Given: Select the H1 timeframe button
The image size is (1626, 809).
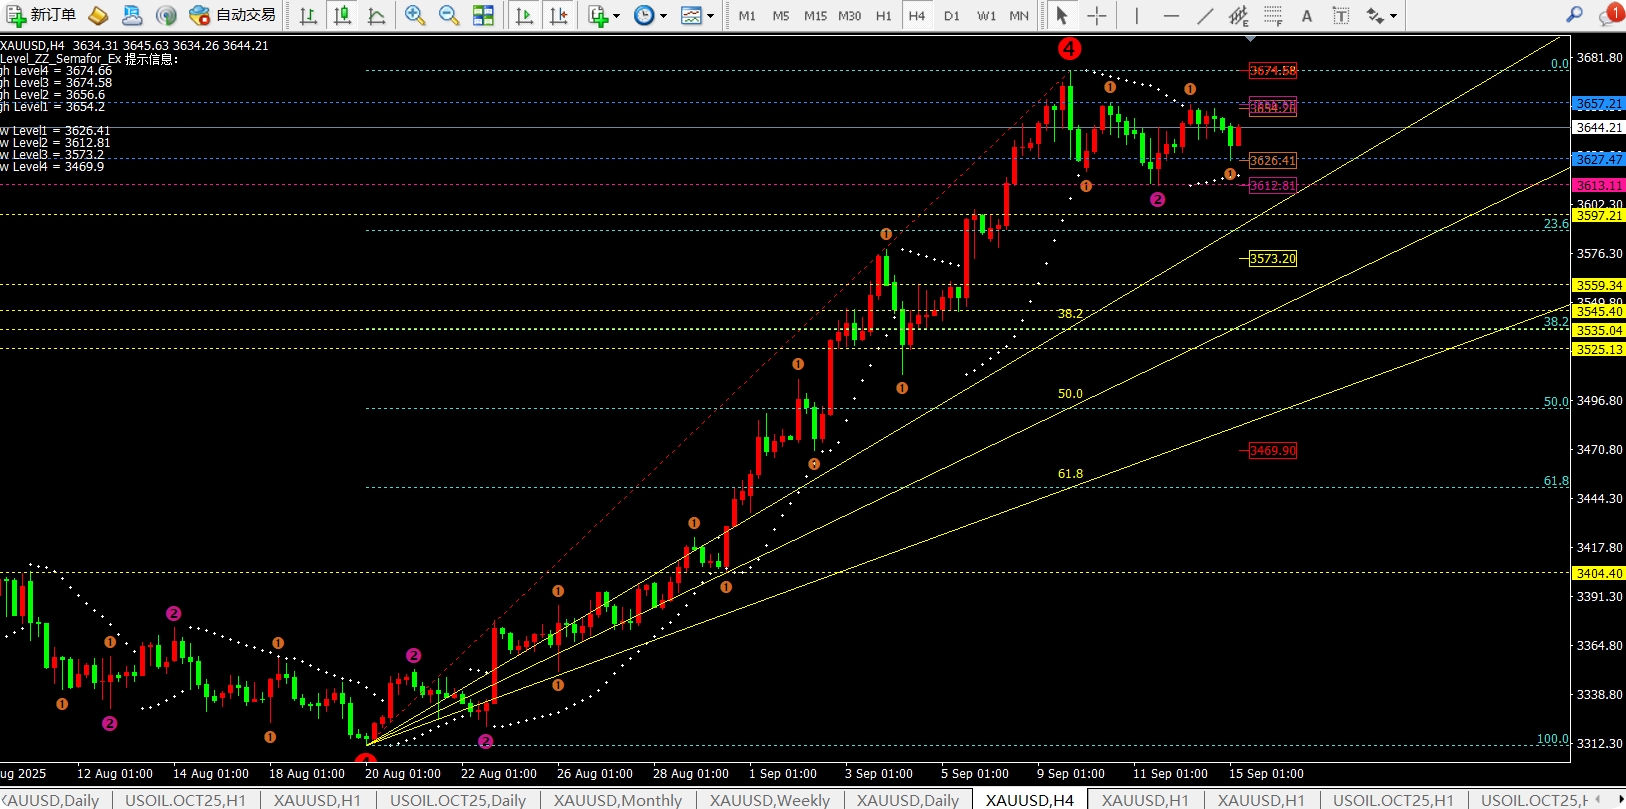Looking at the screenshot, I should point(883,16).
